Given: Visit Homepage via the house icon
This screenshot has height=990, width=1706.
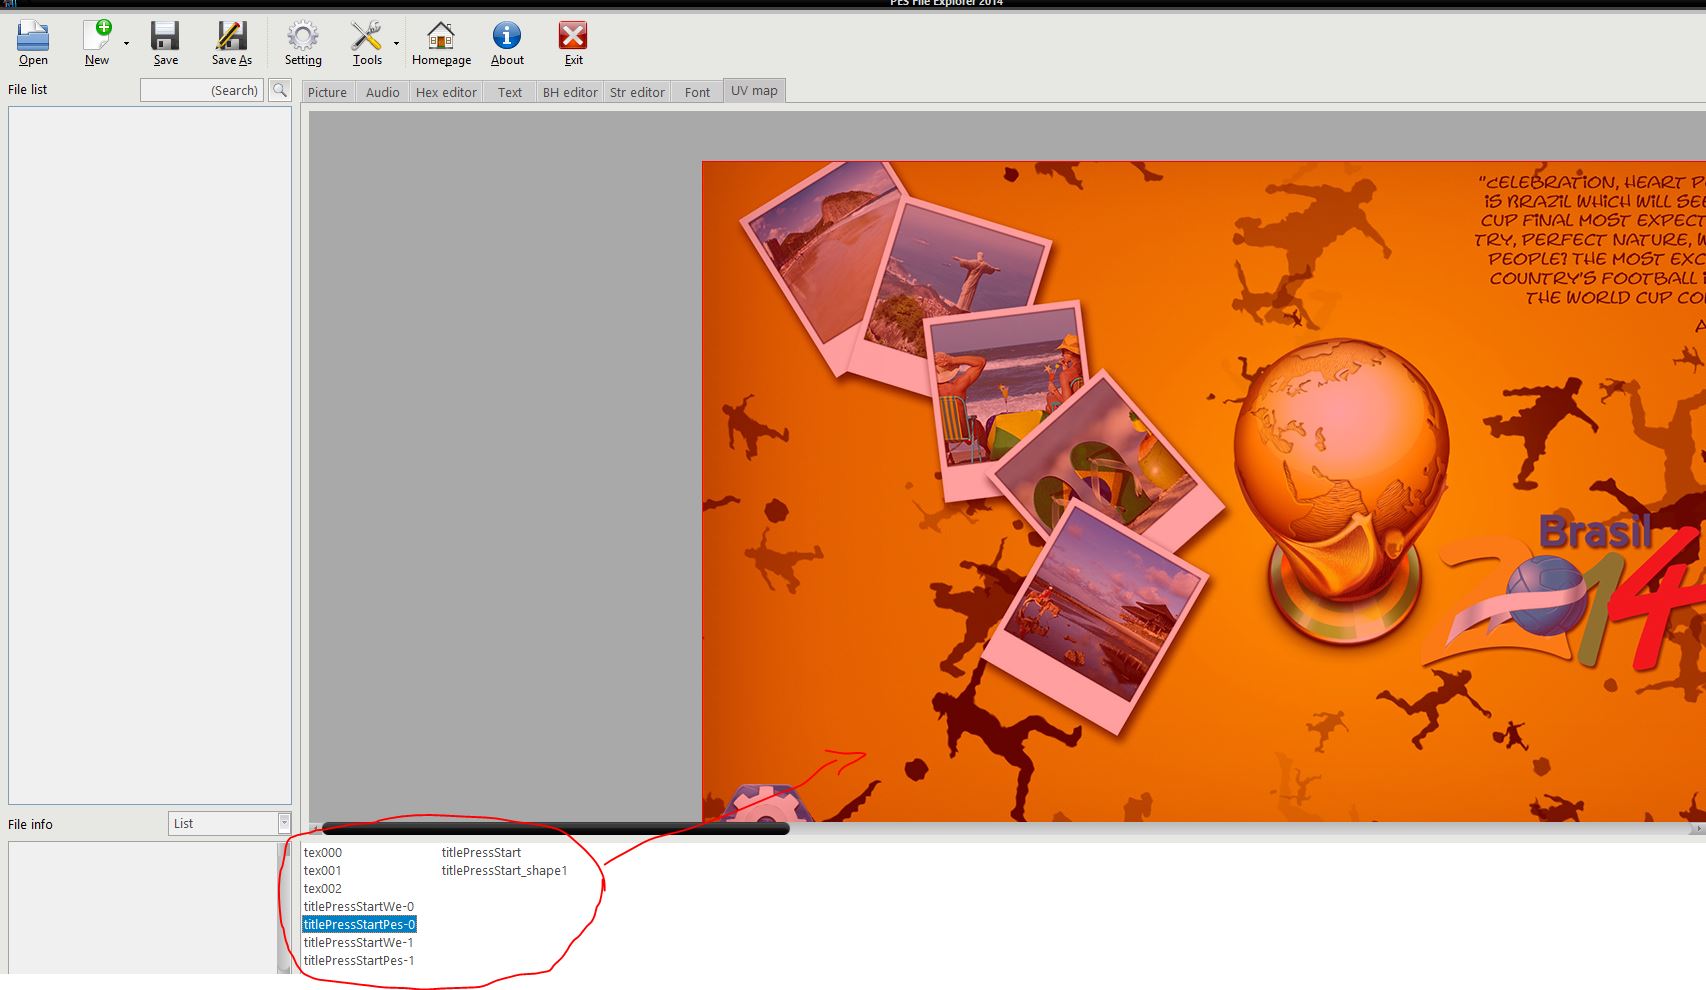Looking at the screenshot, I should [x=441, y=36].
